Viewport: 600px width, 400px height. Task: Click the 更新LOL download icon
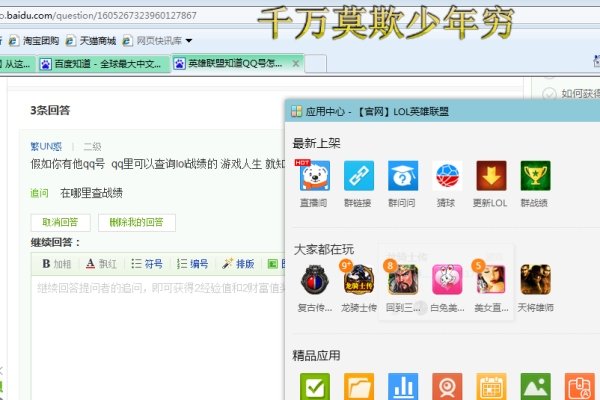click(491, 176)
